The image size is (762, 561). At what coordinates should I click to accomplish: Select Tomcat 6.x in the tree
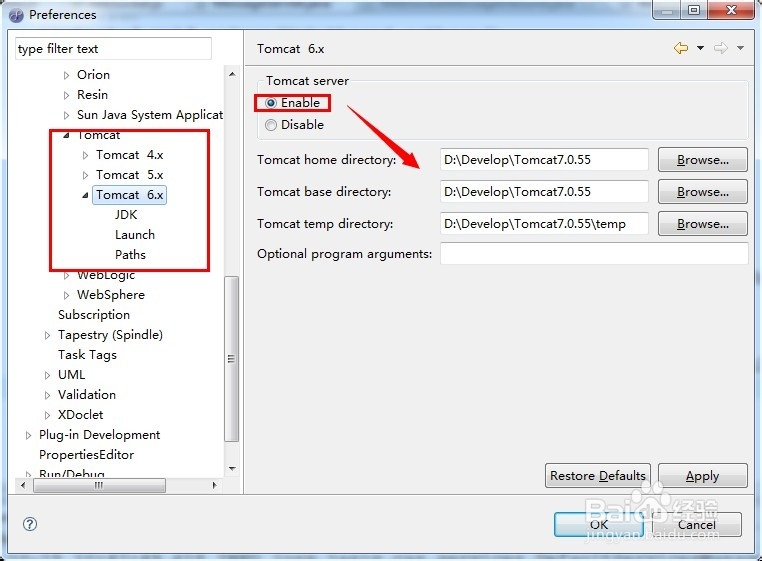[x=129, y=195]
